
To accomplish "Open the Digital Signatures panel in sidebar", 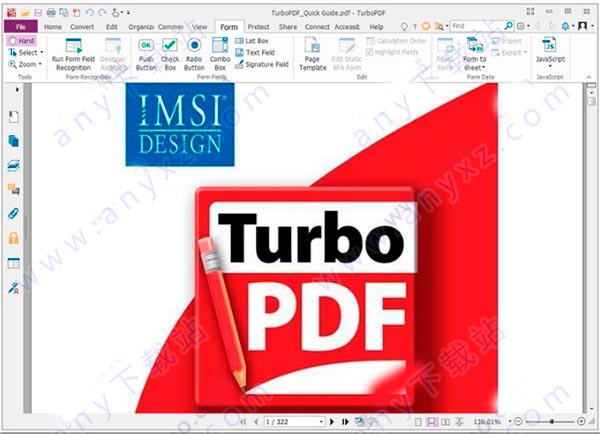I will pos(14,288).
